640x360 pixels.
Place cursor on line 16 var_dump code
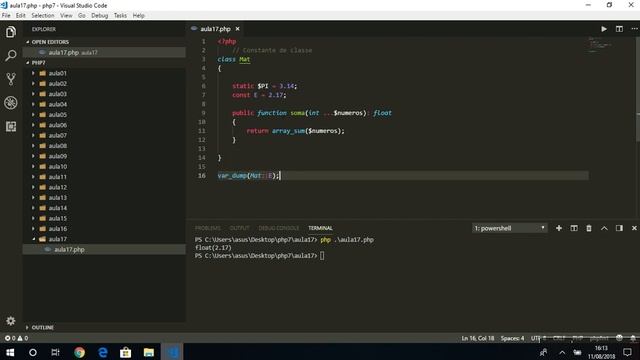coord(249,176)
